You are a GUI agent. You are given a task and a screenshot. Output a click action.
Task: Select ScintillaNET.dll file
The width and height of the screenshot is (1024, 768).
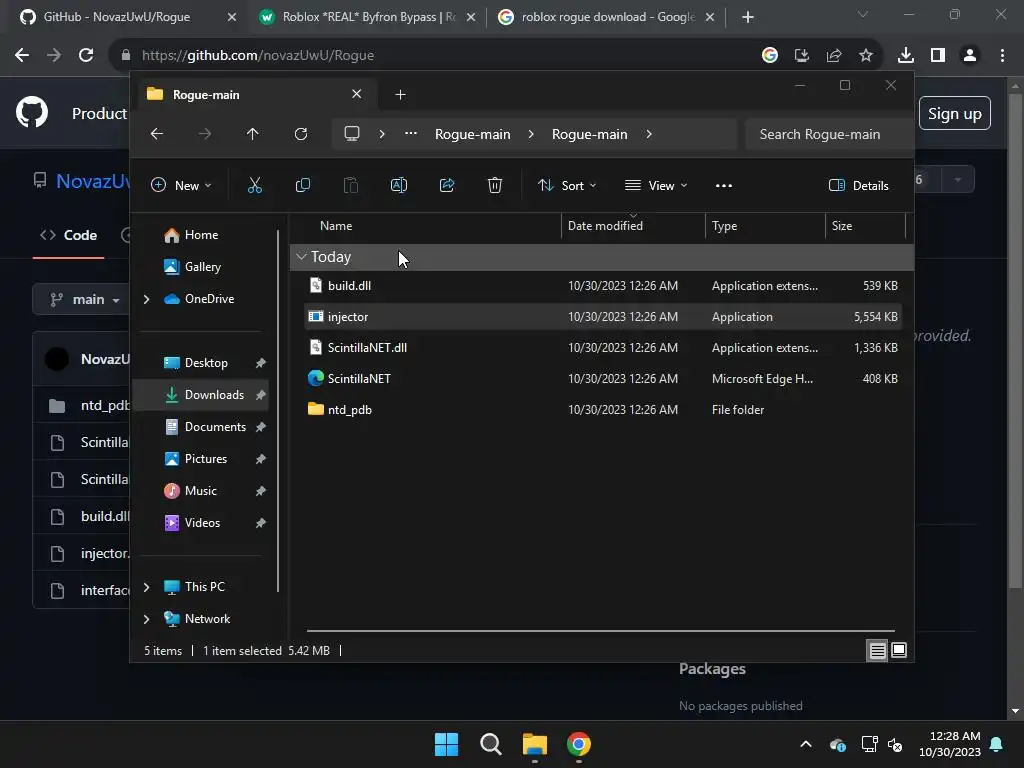[603, 348]
